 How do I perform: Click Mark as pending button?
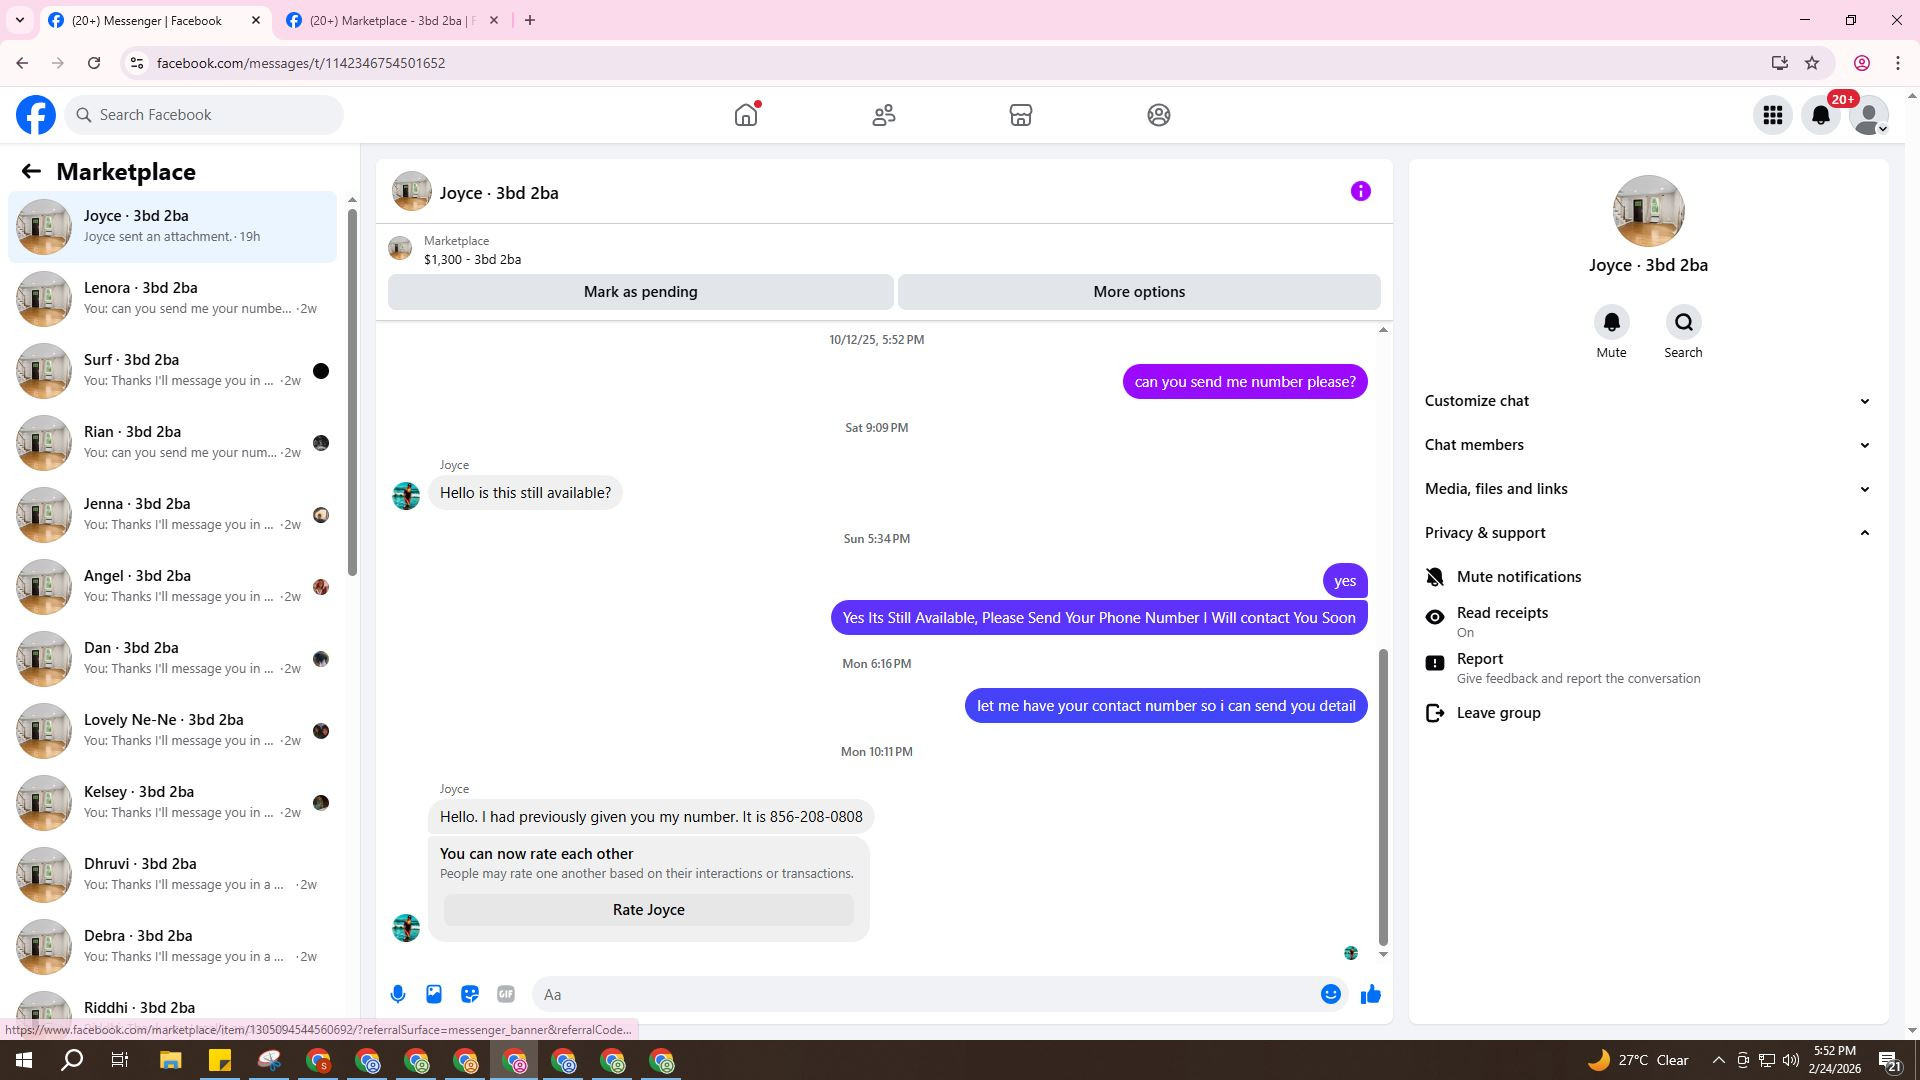pos(640,292)
